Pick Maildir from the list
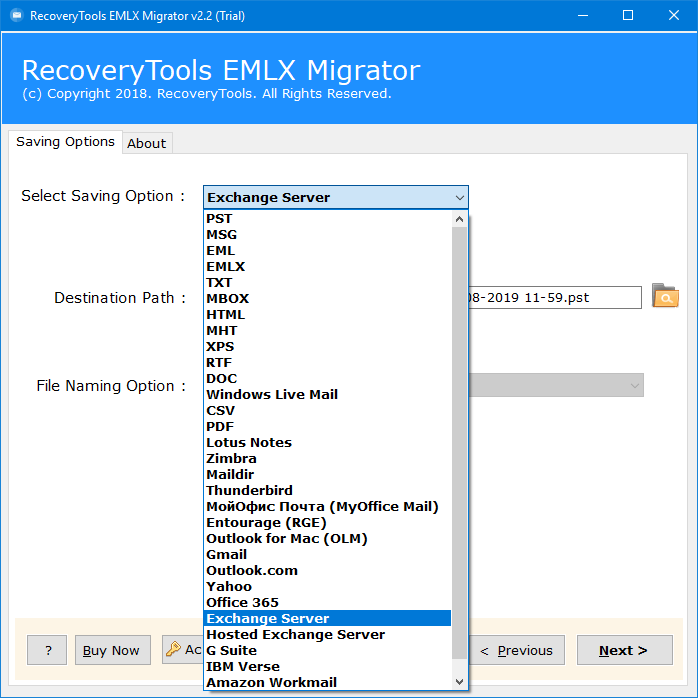The width and height of the screenshot is (698, 698). [327, 475]
